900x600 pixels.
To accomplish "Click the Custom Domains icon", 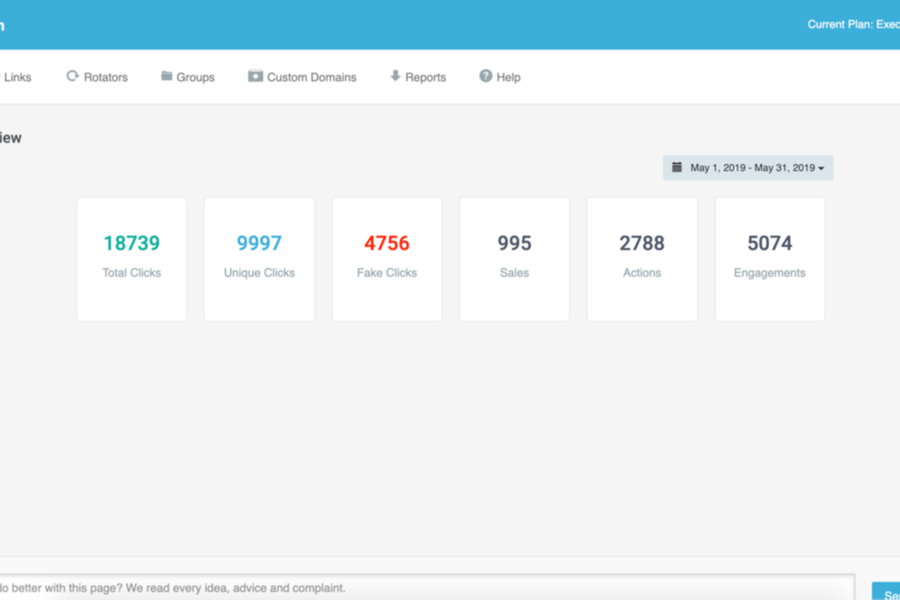I will pos(256,76).
